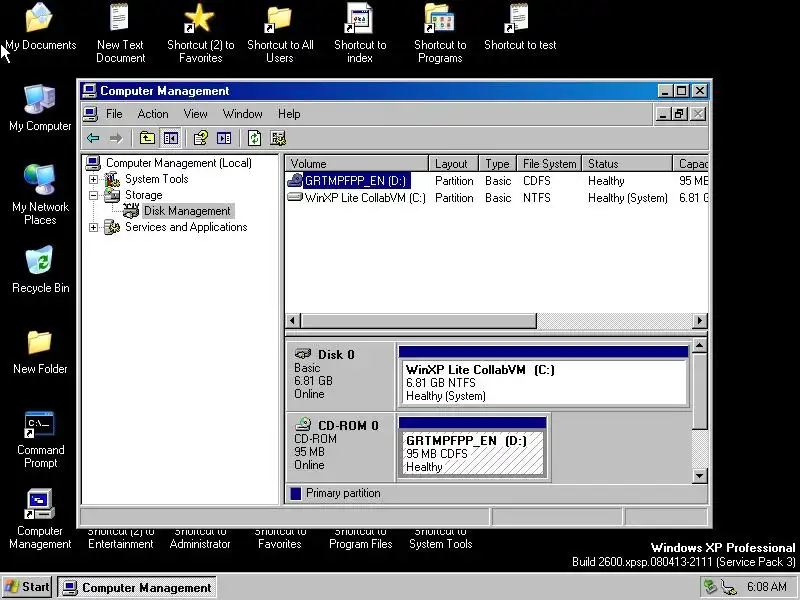Open the Window menu
The height and width of the screenshot is (600, 800).
tap(242, 114)
